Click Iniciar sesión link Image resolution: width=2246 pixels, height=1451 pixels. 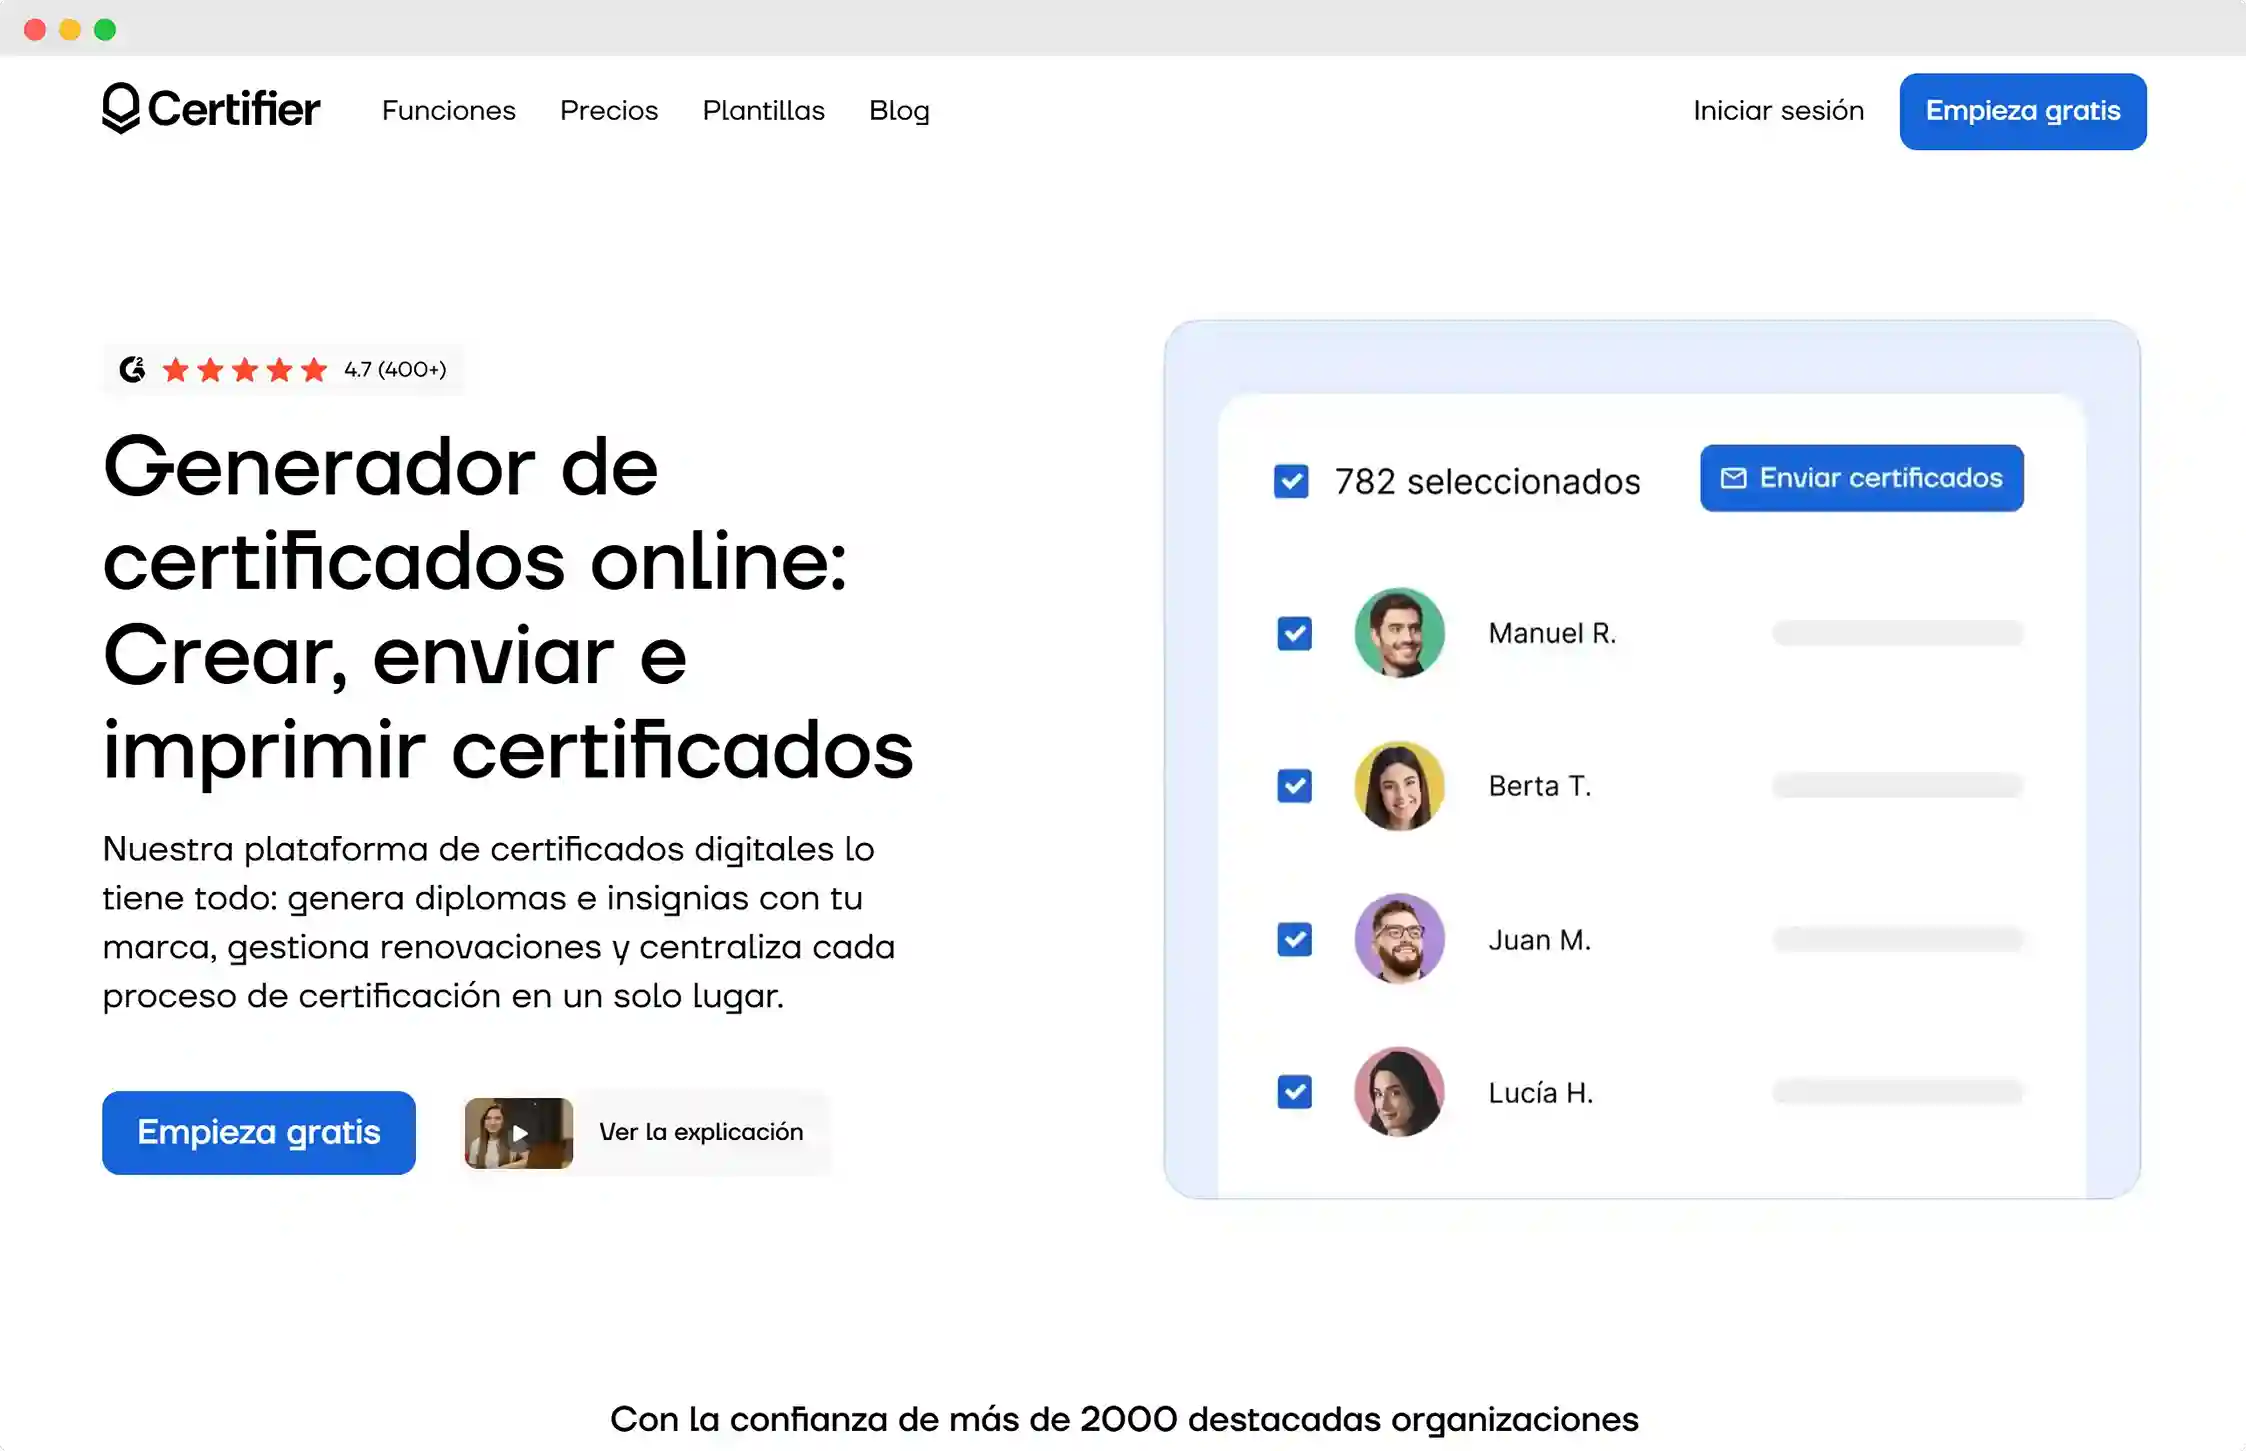(x=1777, y=111)
